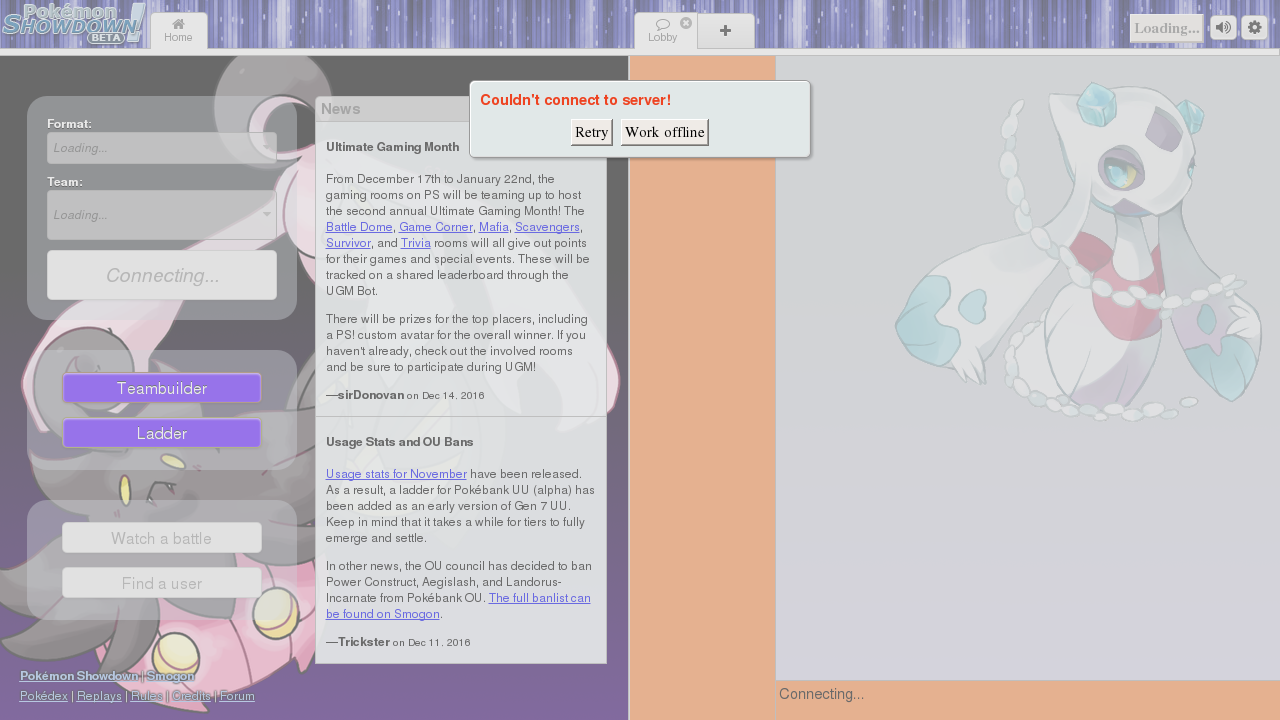1280x720 pixels.
Task: Open the Survivor room link
Action: coord(348,243)
